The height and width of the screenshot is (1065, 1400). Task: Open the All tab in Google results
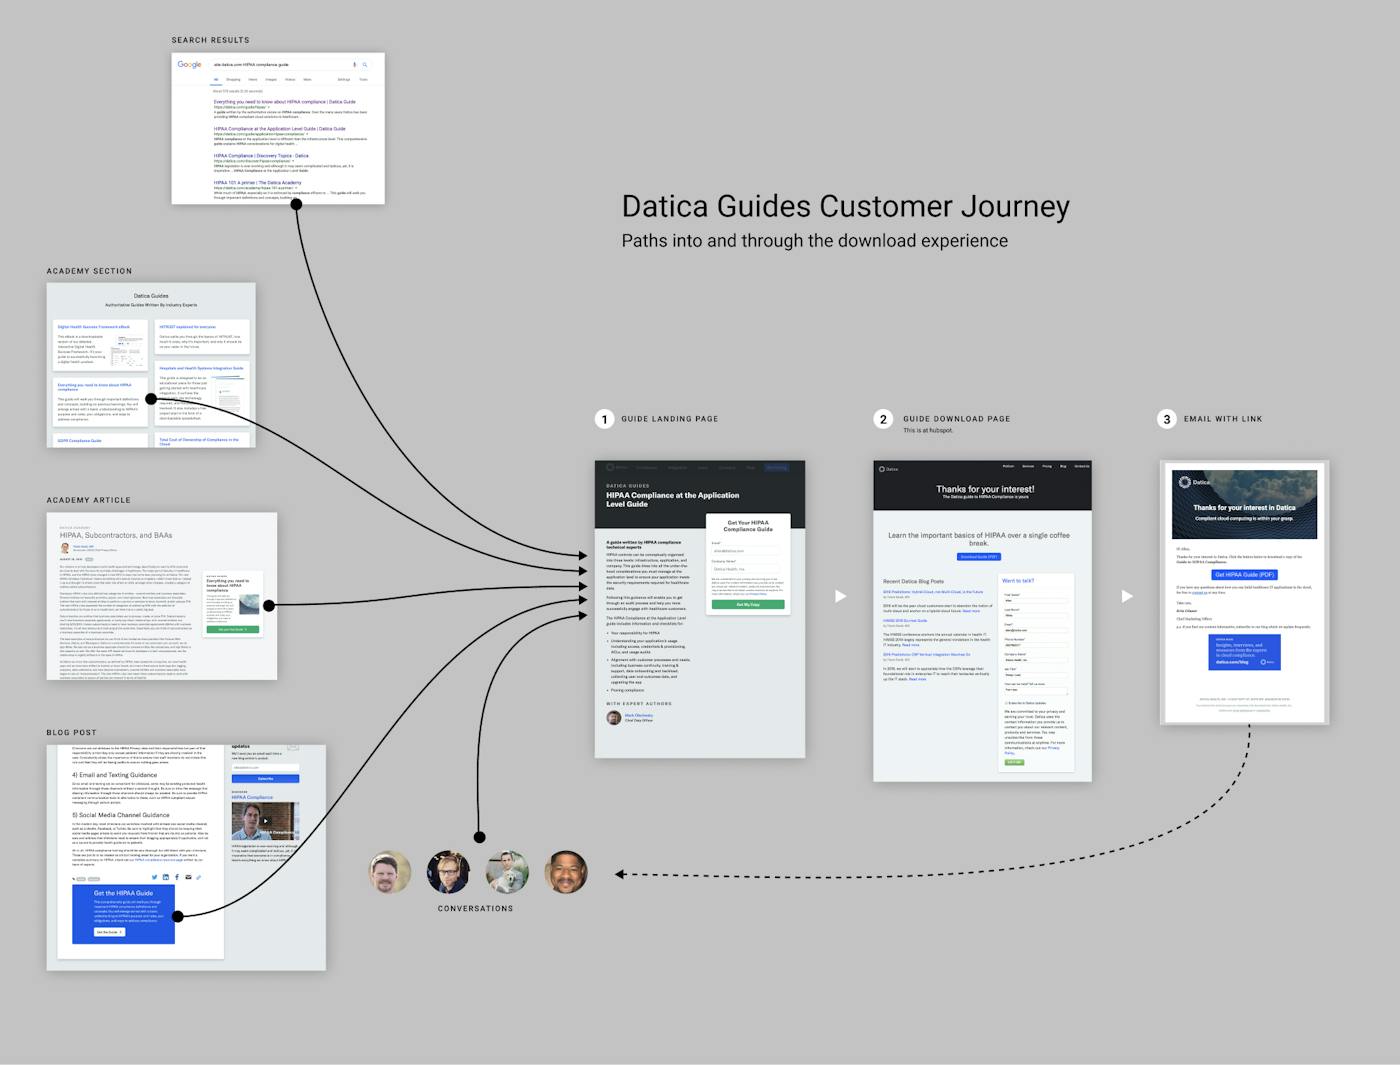pos(216,79)
